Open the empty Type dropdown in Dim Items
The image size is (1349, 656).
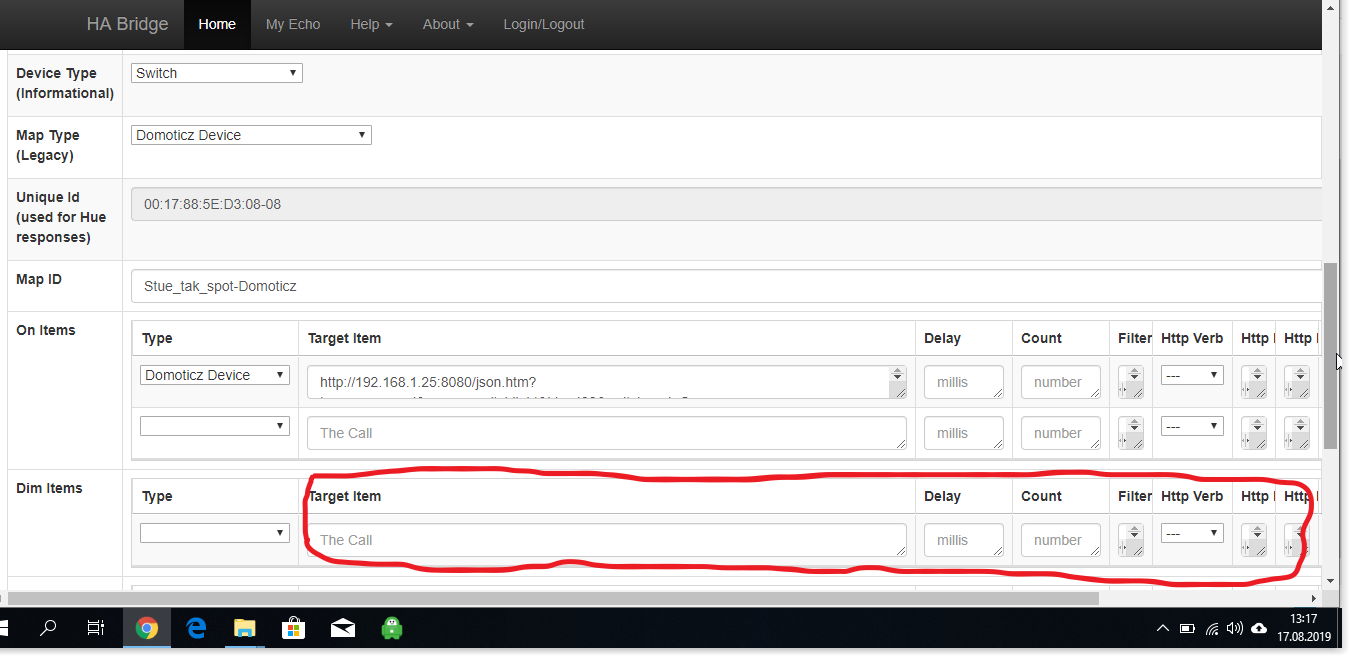(x=215, y=533)
